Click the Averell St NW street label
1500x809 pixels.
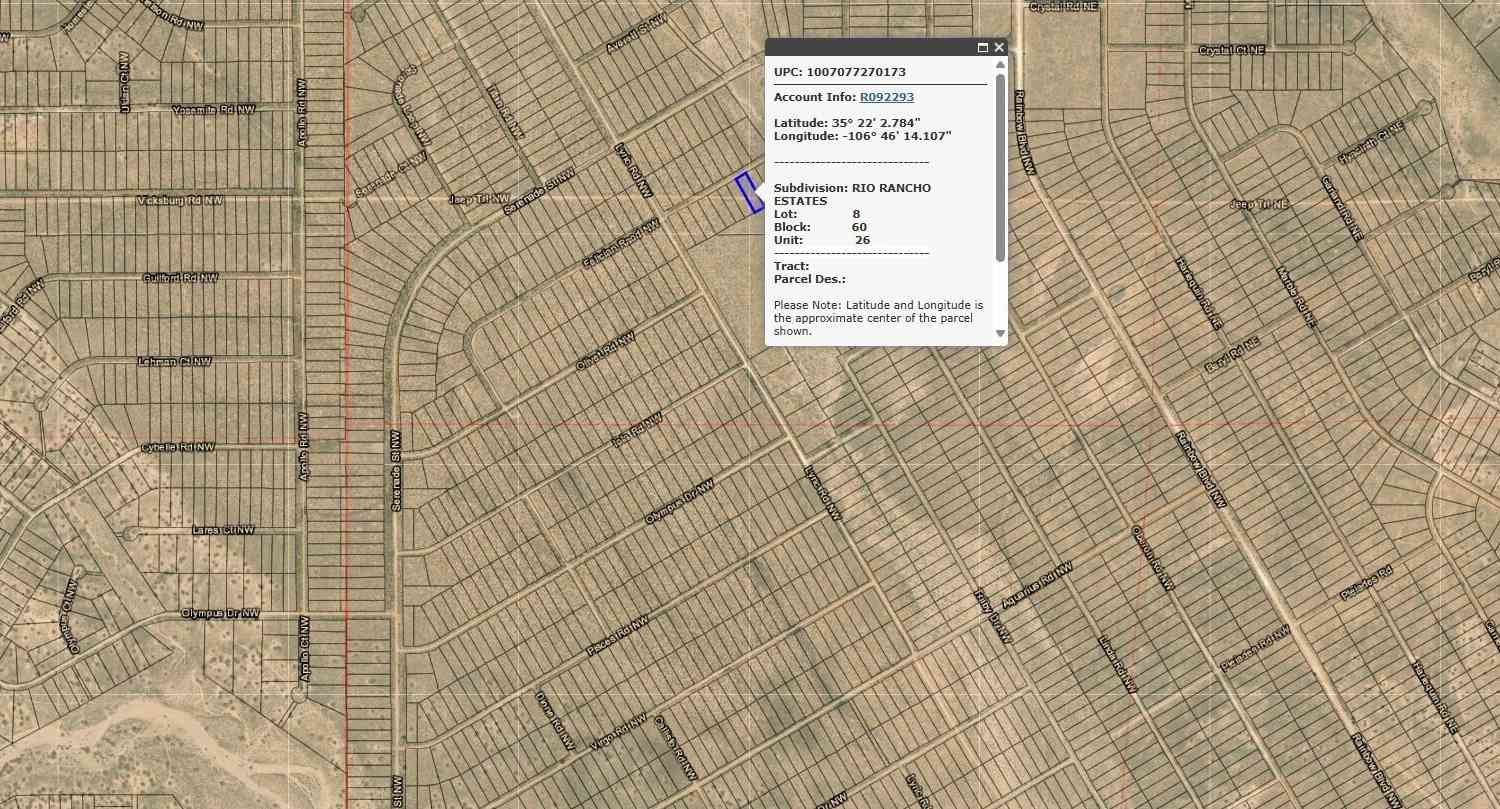(x=636, y=34)
